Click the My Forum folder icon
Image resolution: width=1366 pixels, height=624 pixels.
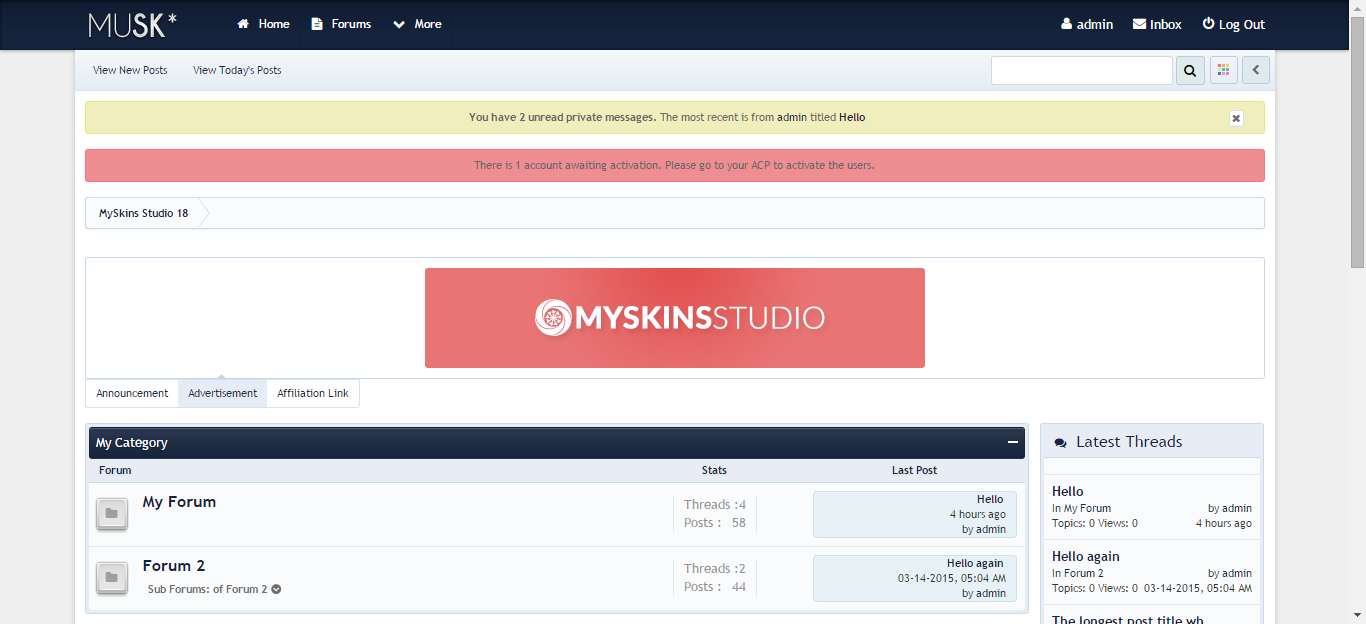112,514
